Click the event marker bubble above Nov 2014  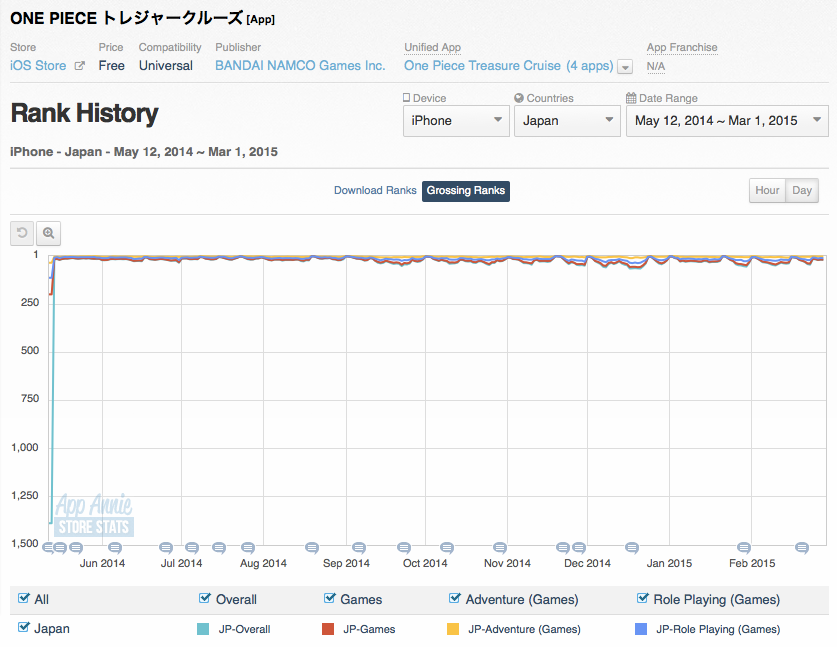tap(500, 548)
